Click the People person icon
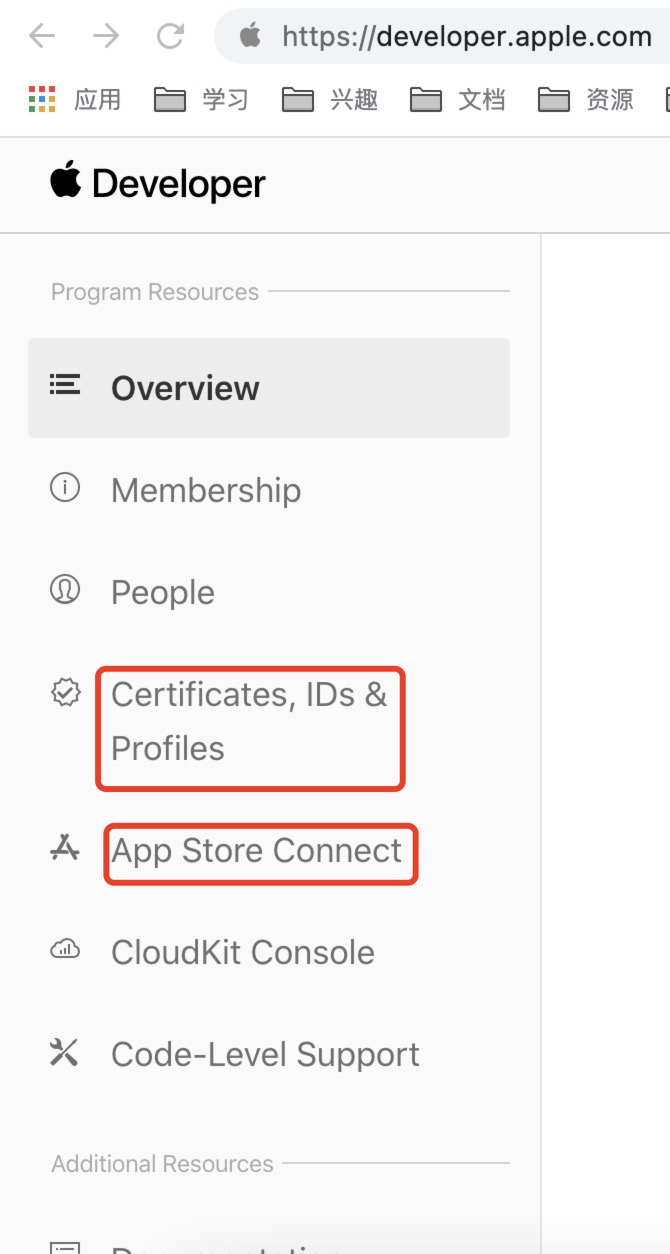Image resolution: width=670 pixels, height=1254 pixels. point(65,590)
